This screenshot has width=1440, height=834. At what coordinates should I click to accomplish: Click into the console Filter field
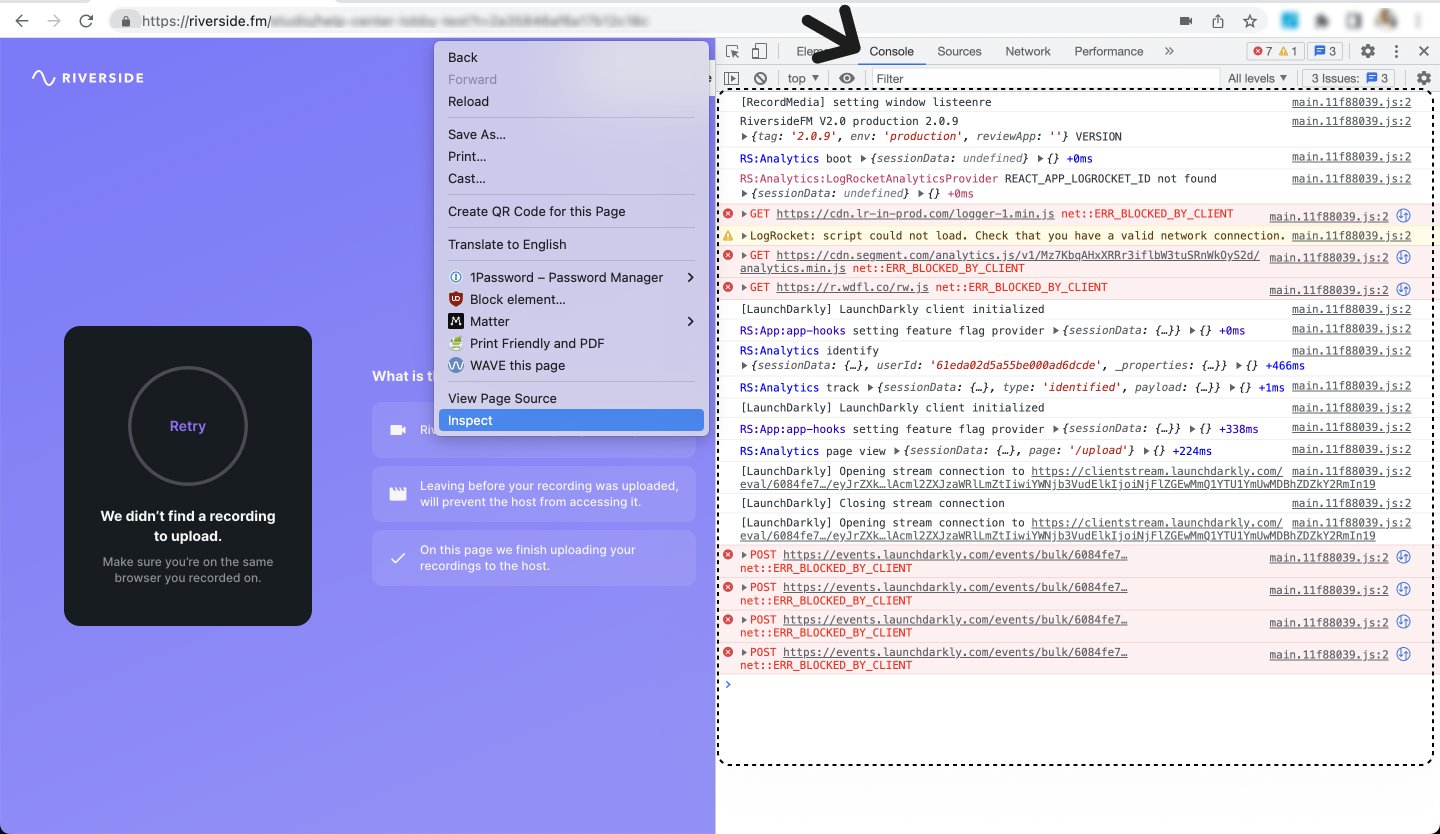click(1045, 78)
